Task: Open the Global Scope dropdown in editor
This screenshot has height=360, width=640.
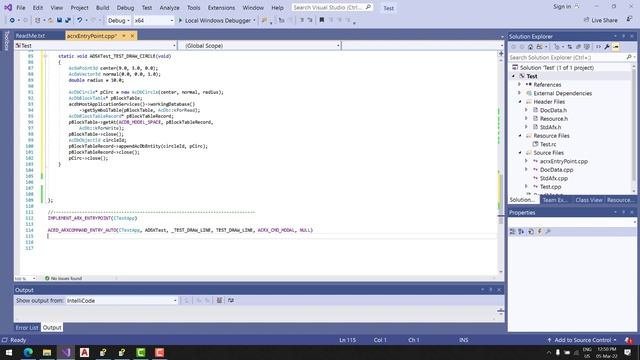Action: click(x=261, y=46)
